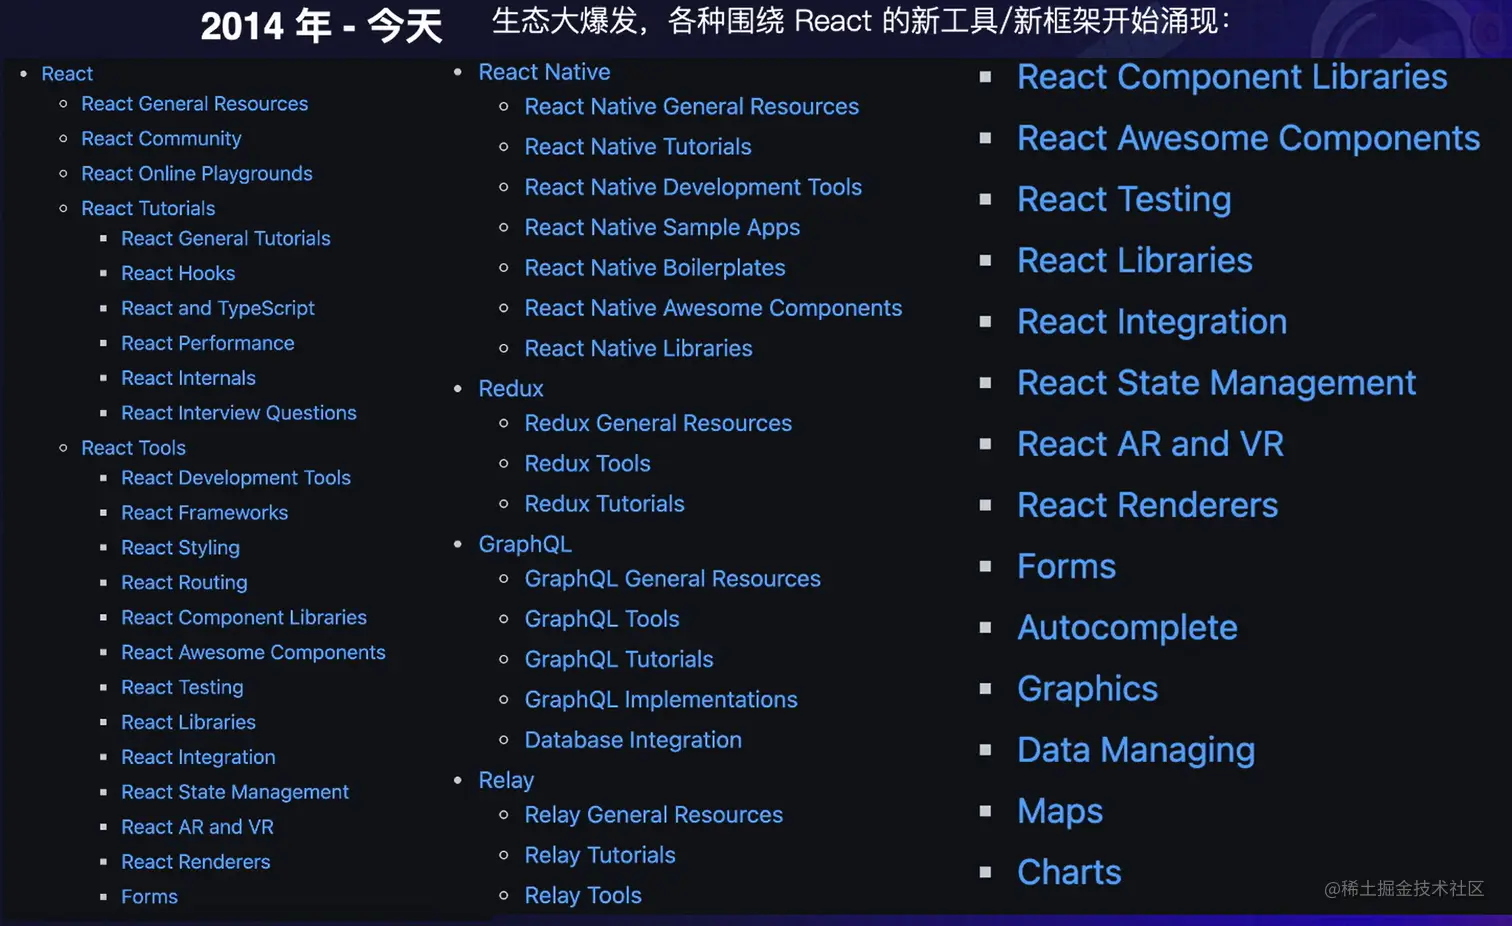Select 'GraphQL Tools'
Image resolution: width=1512 pixels, height=926 pixels.
pyautogui.click(x=601, y=620)
